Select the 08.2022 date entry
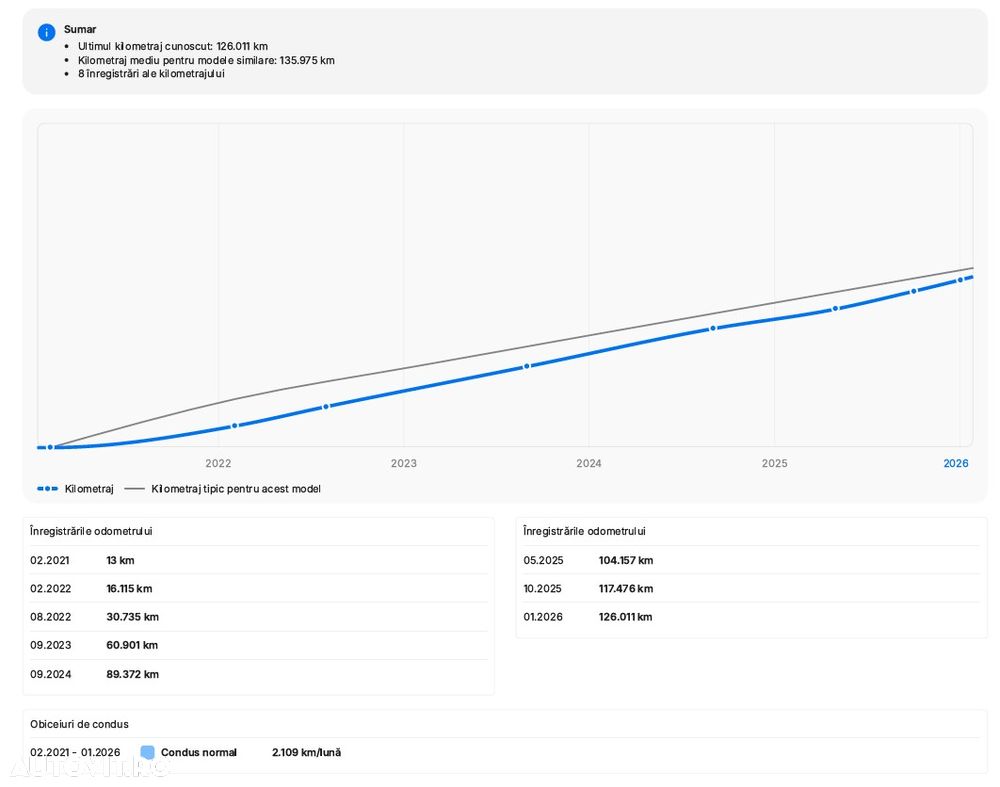This screenshot has height=787, width=1000. 50,617
